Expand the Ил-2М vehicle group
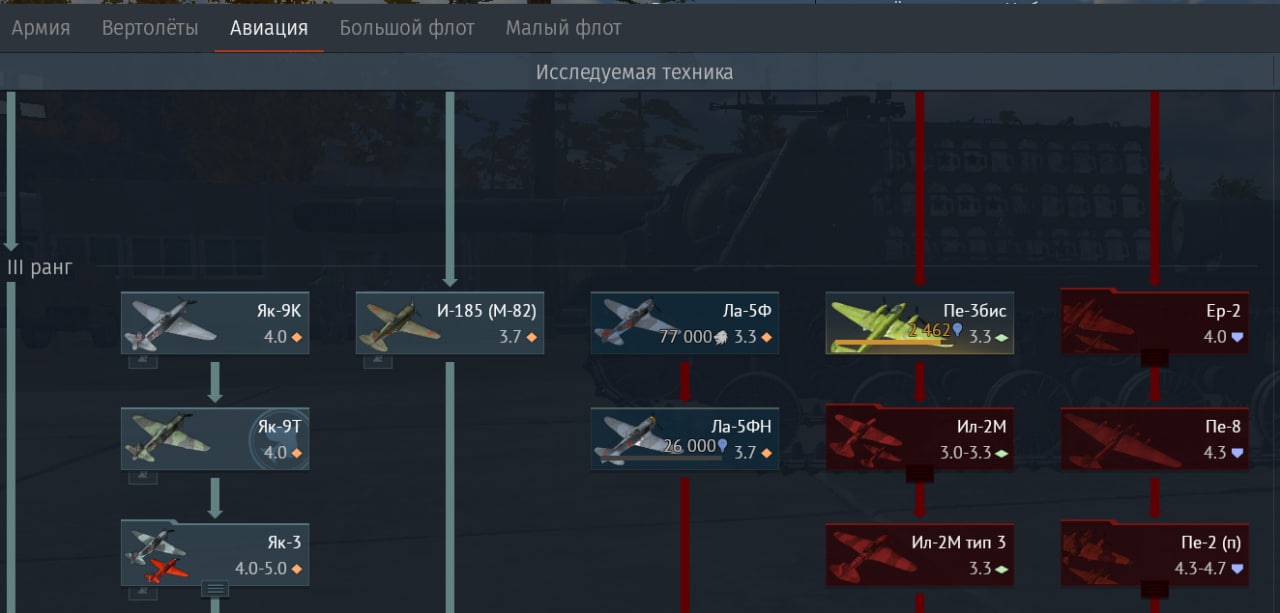 tap(920, 473)
